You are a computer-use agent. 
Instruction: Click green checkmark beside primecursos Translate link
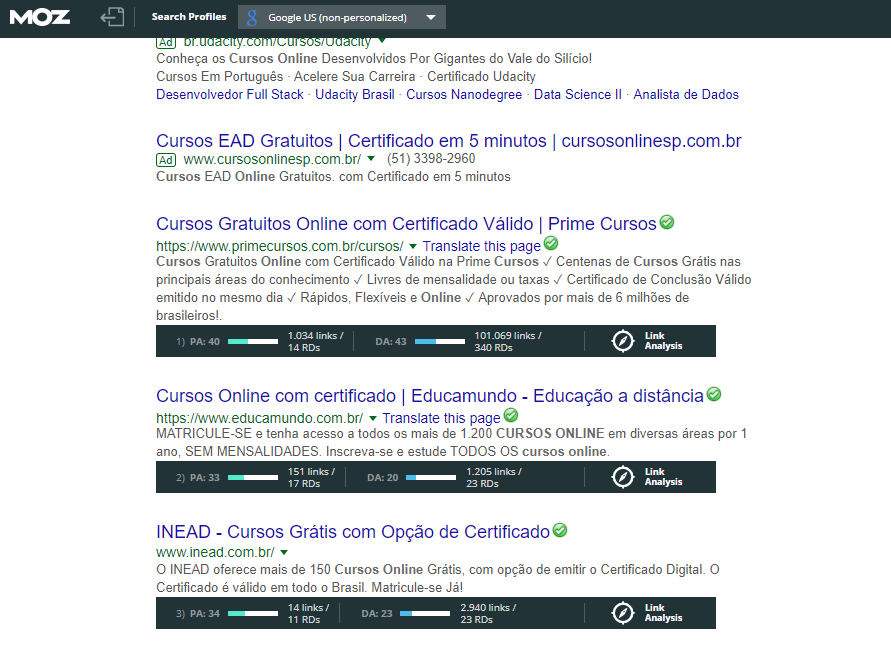[x=551, y=243]
